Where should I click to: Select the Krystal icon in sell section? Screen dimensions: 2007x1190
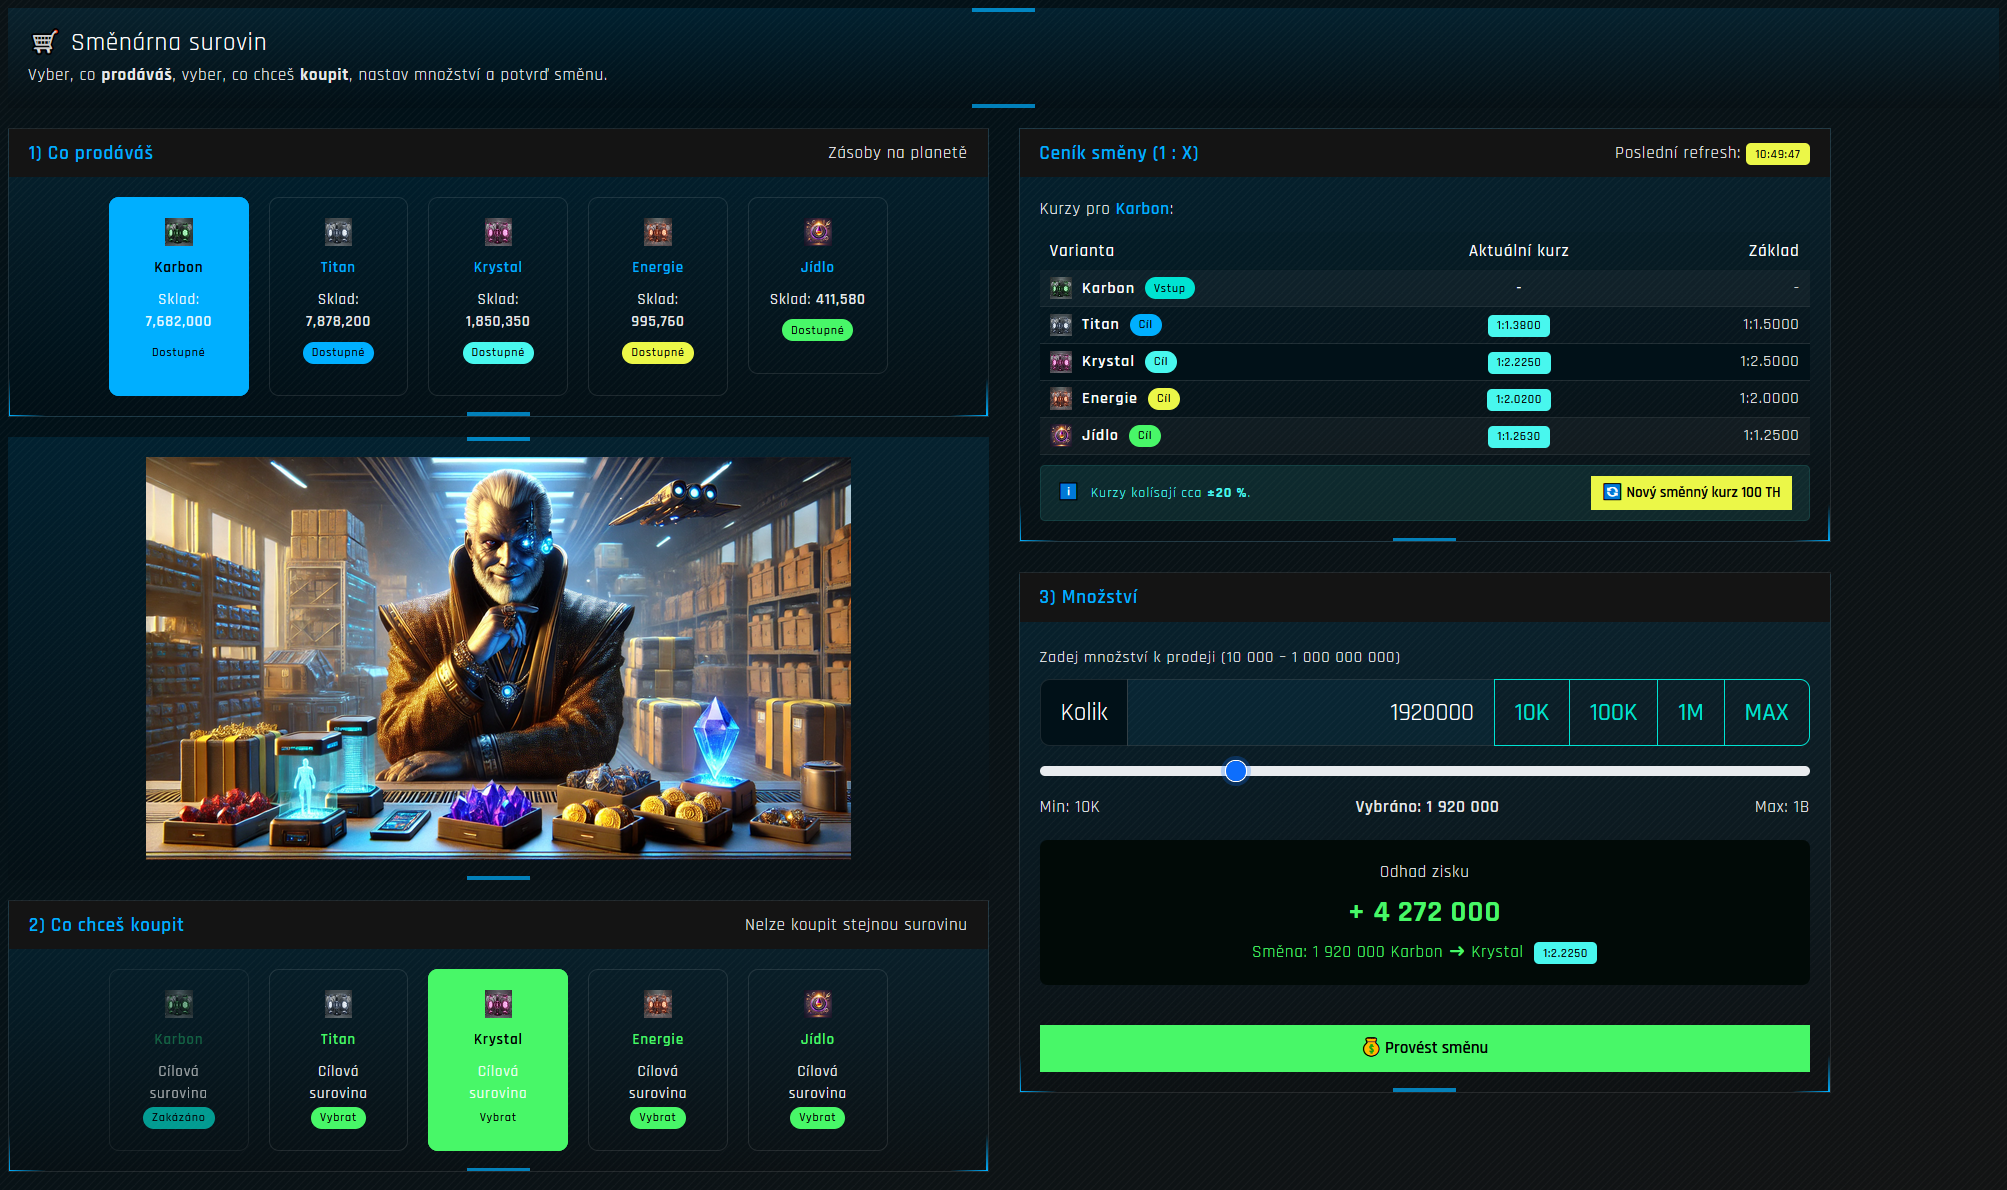pyautogui.click(x=498, y=232)
